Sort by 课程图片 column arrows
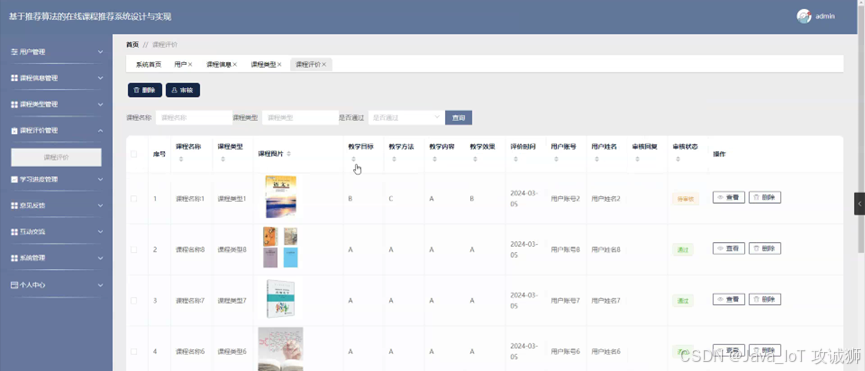 point(289,154)
